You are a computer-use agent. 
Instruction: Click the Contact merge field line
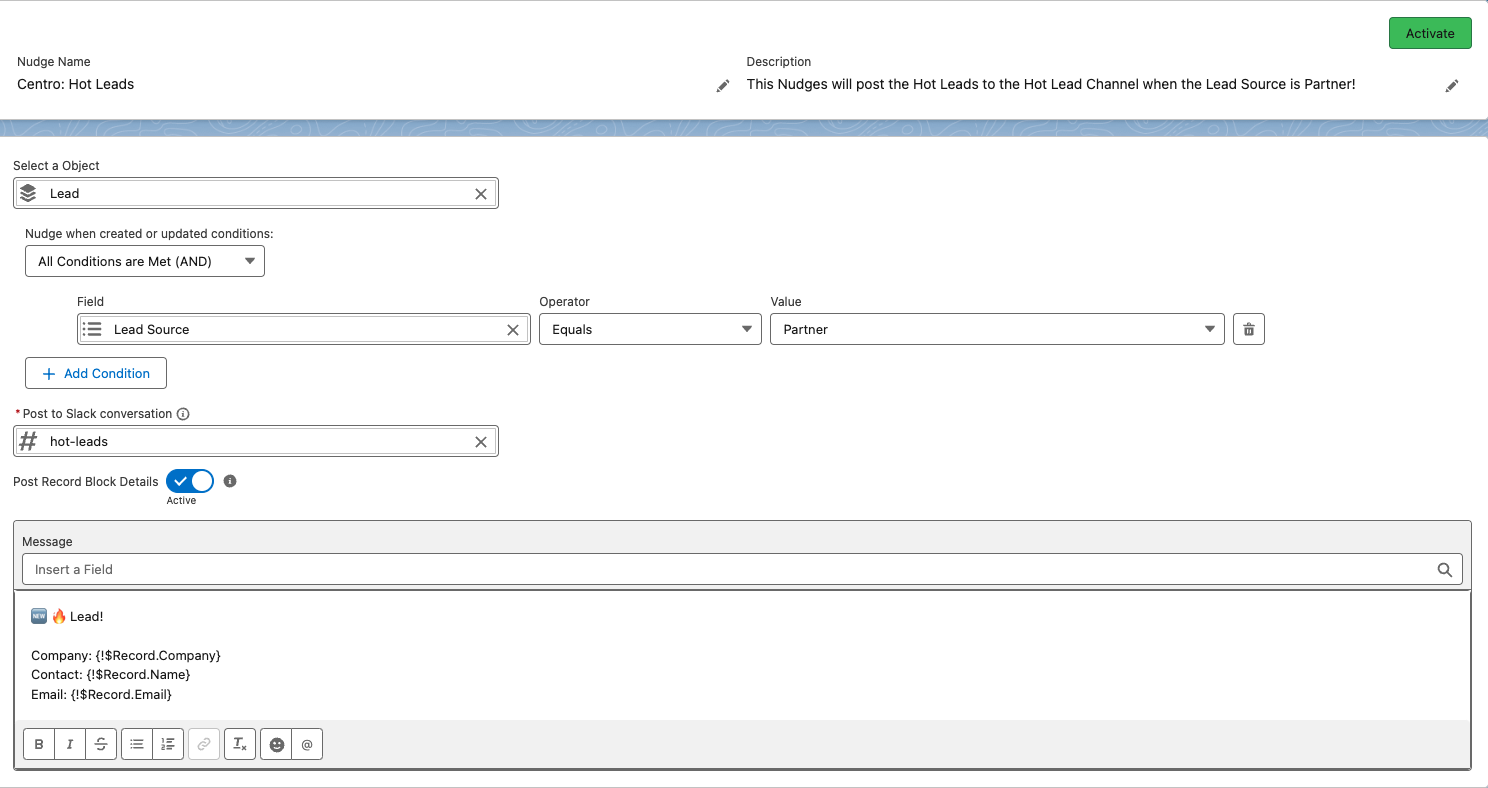click(x=111, y=675)
